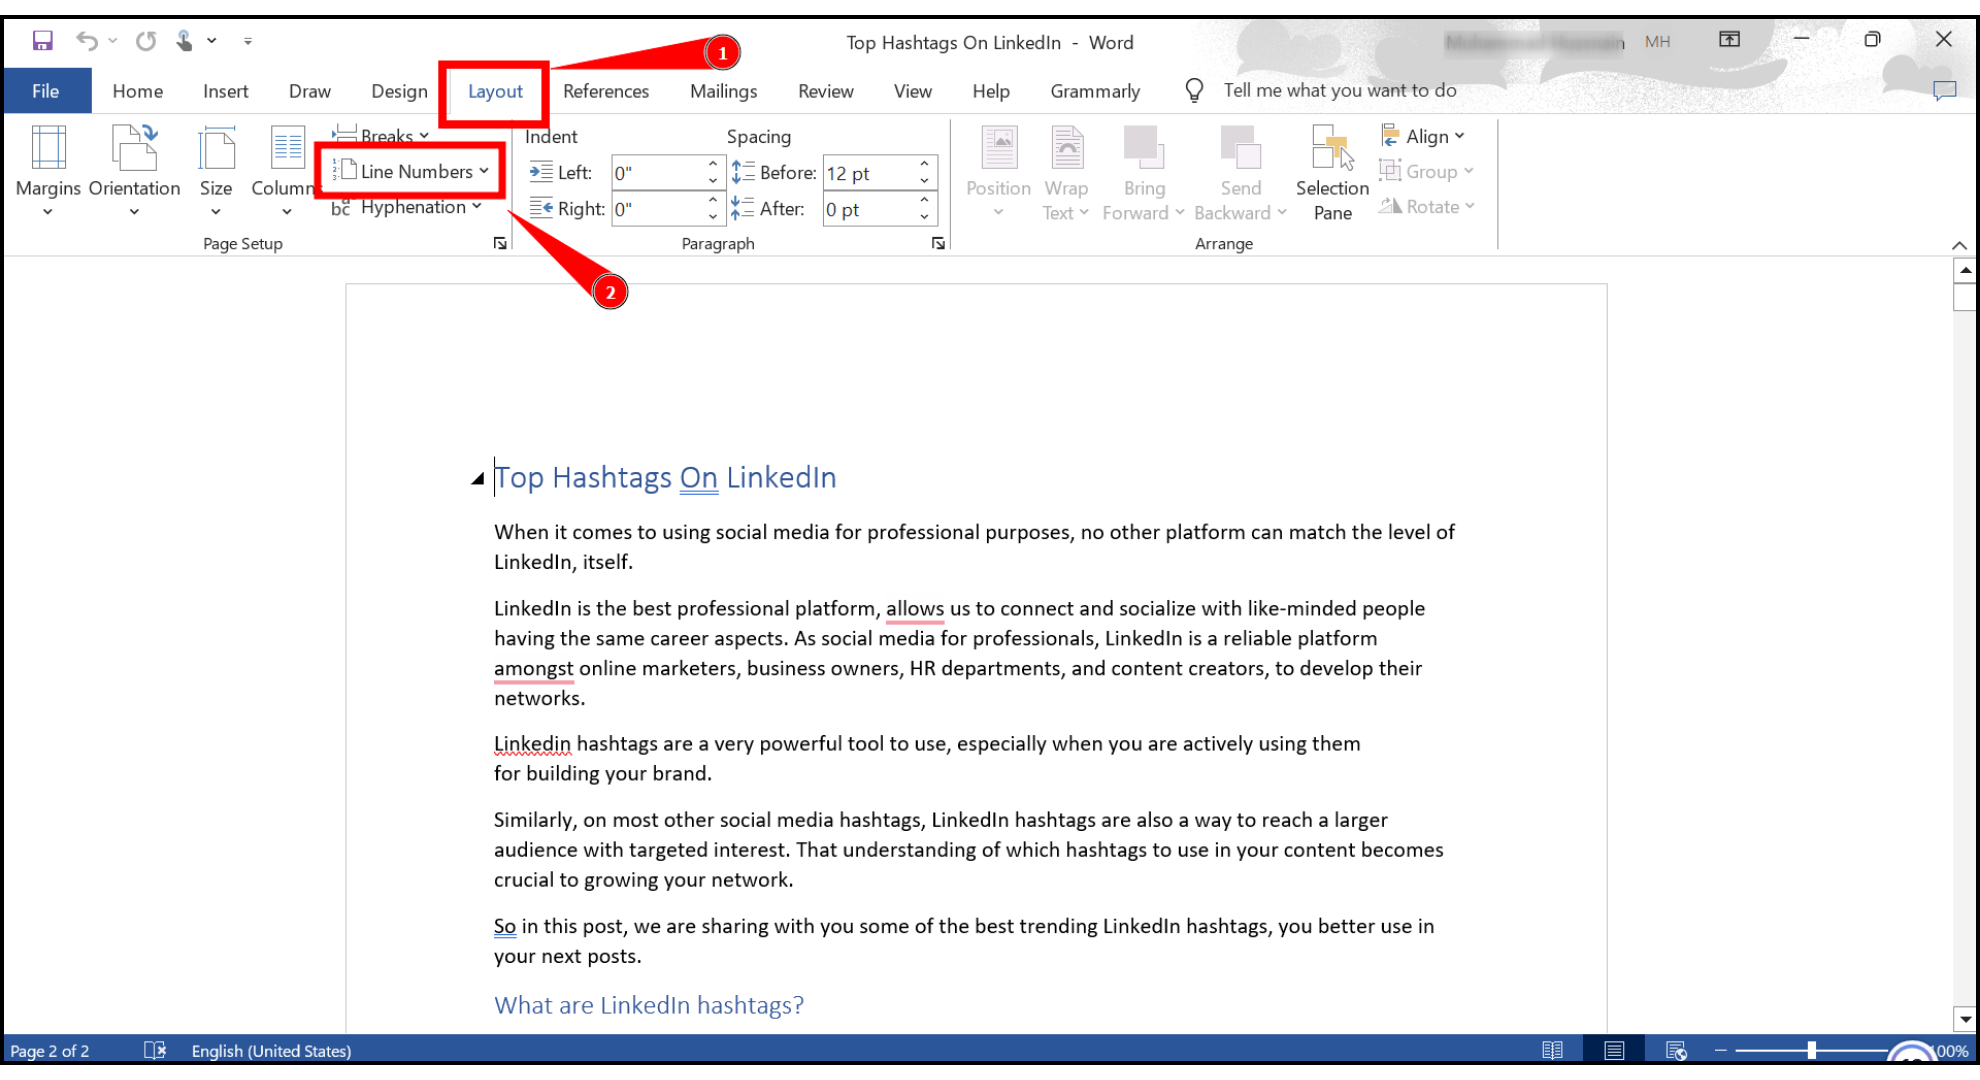This screenshot has width=1980, height=1080.
Task: Open the Paragraph dialog launcher
Action: 937,243
